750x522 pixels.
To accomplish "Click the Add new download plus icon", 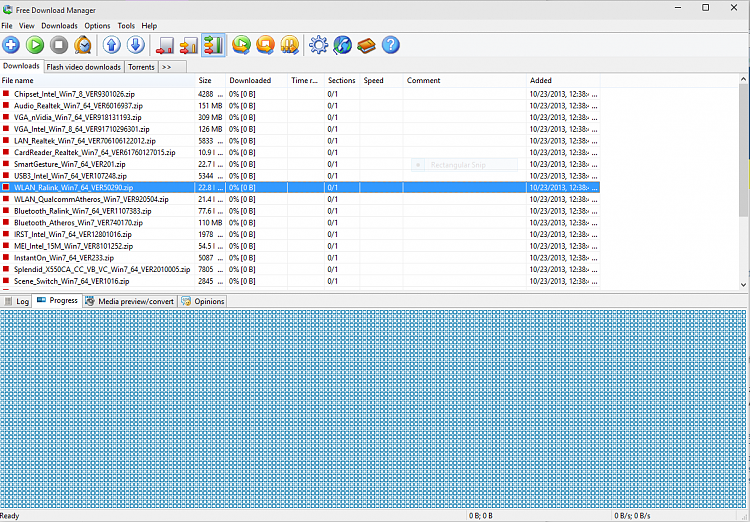I will tap(11, 45).
